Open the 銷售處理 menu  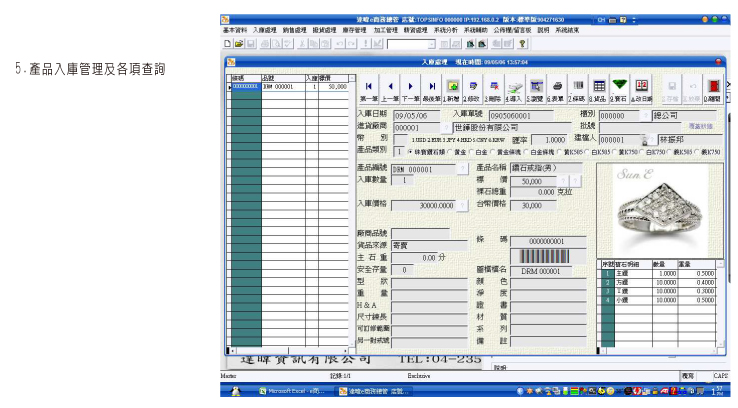295,31
